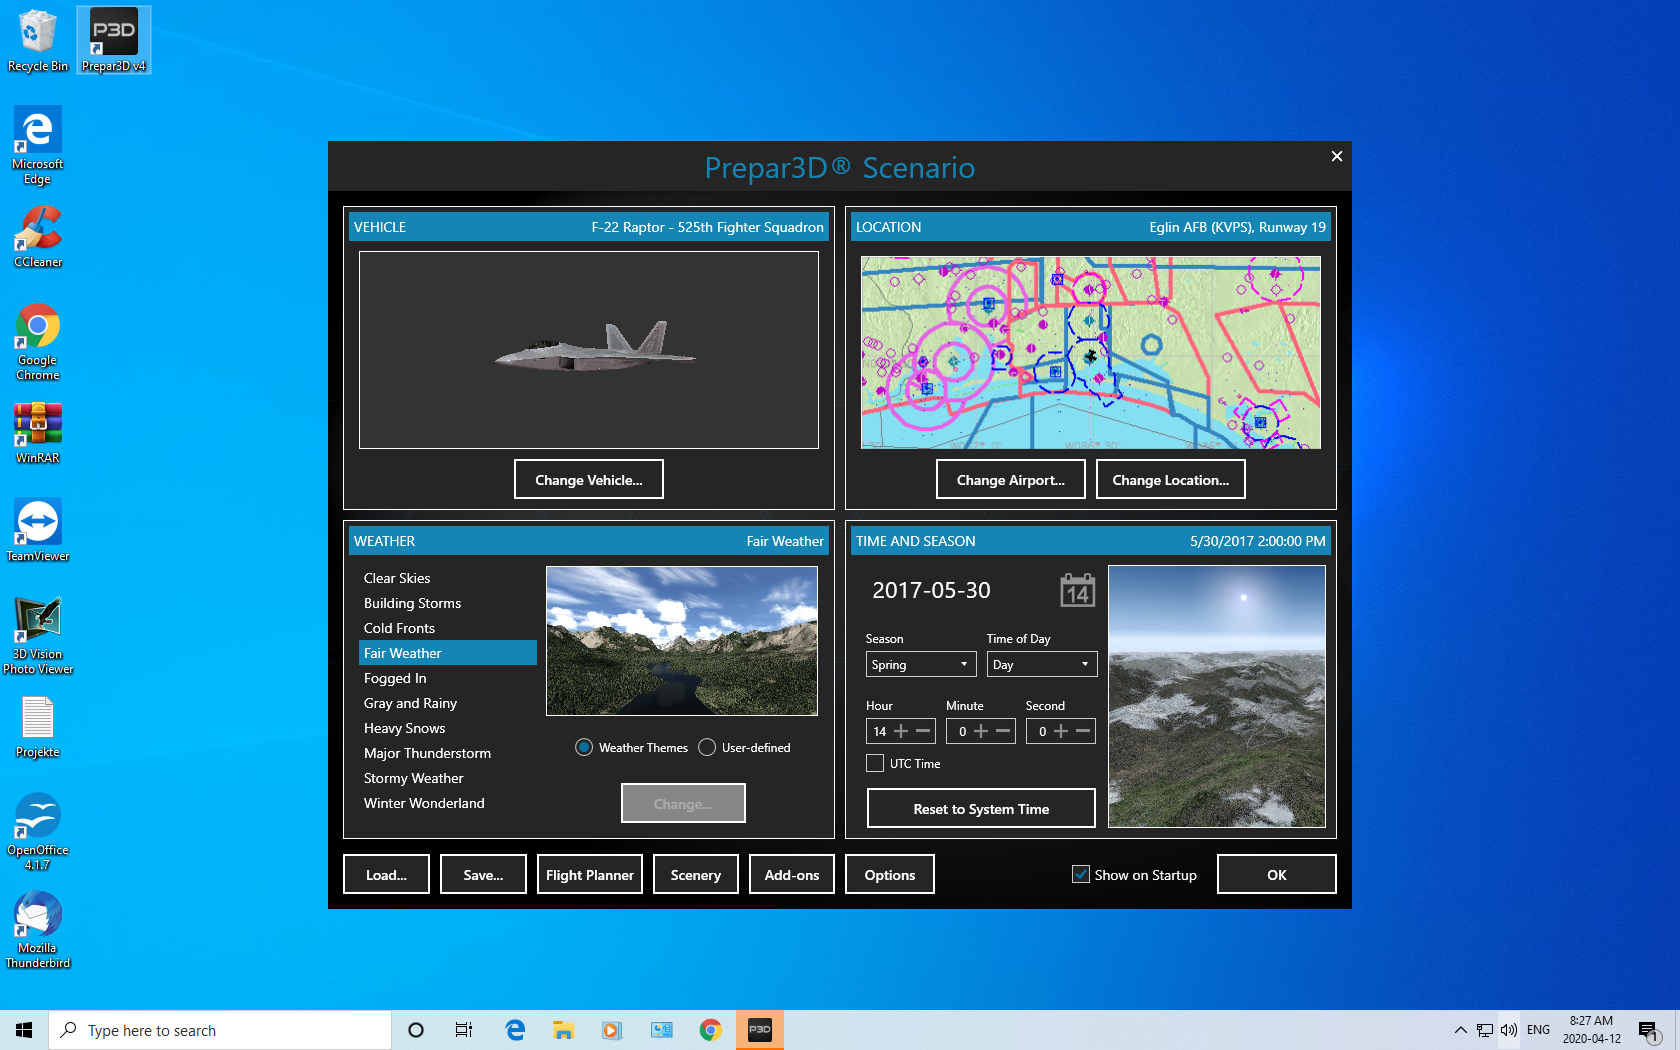This screenshot has width=1680, height=1050.
Task: Increase the Hour value with plus
Action: point(901,731)
